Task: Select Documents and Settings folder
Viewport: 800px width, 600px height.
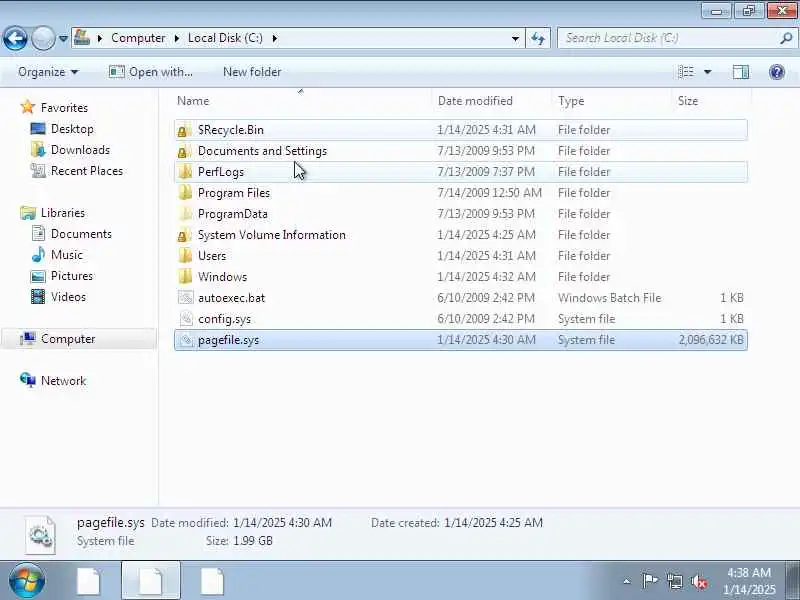Action: point(262,151)
